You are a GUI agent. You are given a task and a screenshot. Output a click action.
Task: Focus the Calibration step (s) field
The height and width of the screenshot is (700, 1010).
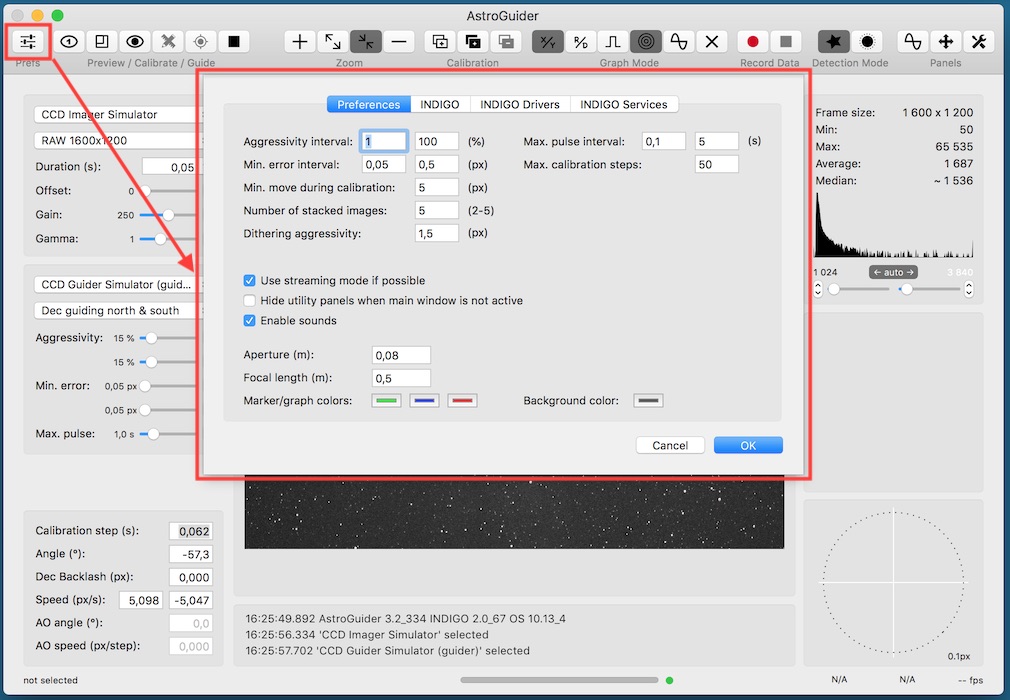pos(191,531)
